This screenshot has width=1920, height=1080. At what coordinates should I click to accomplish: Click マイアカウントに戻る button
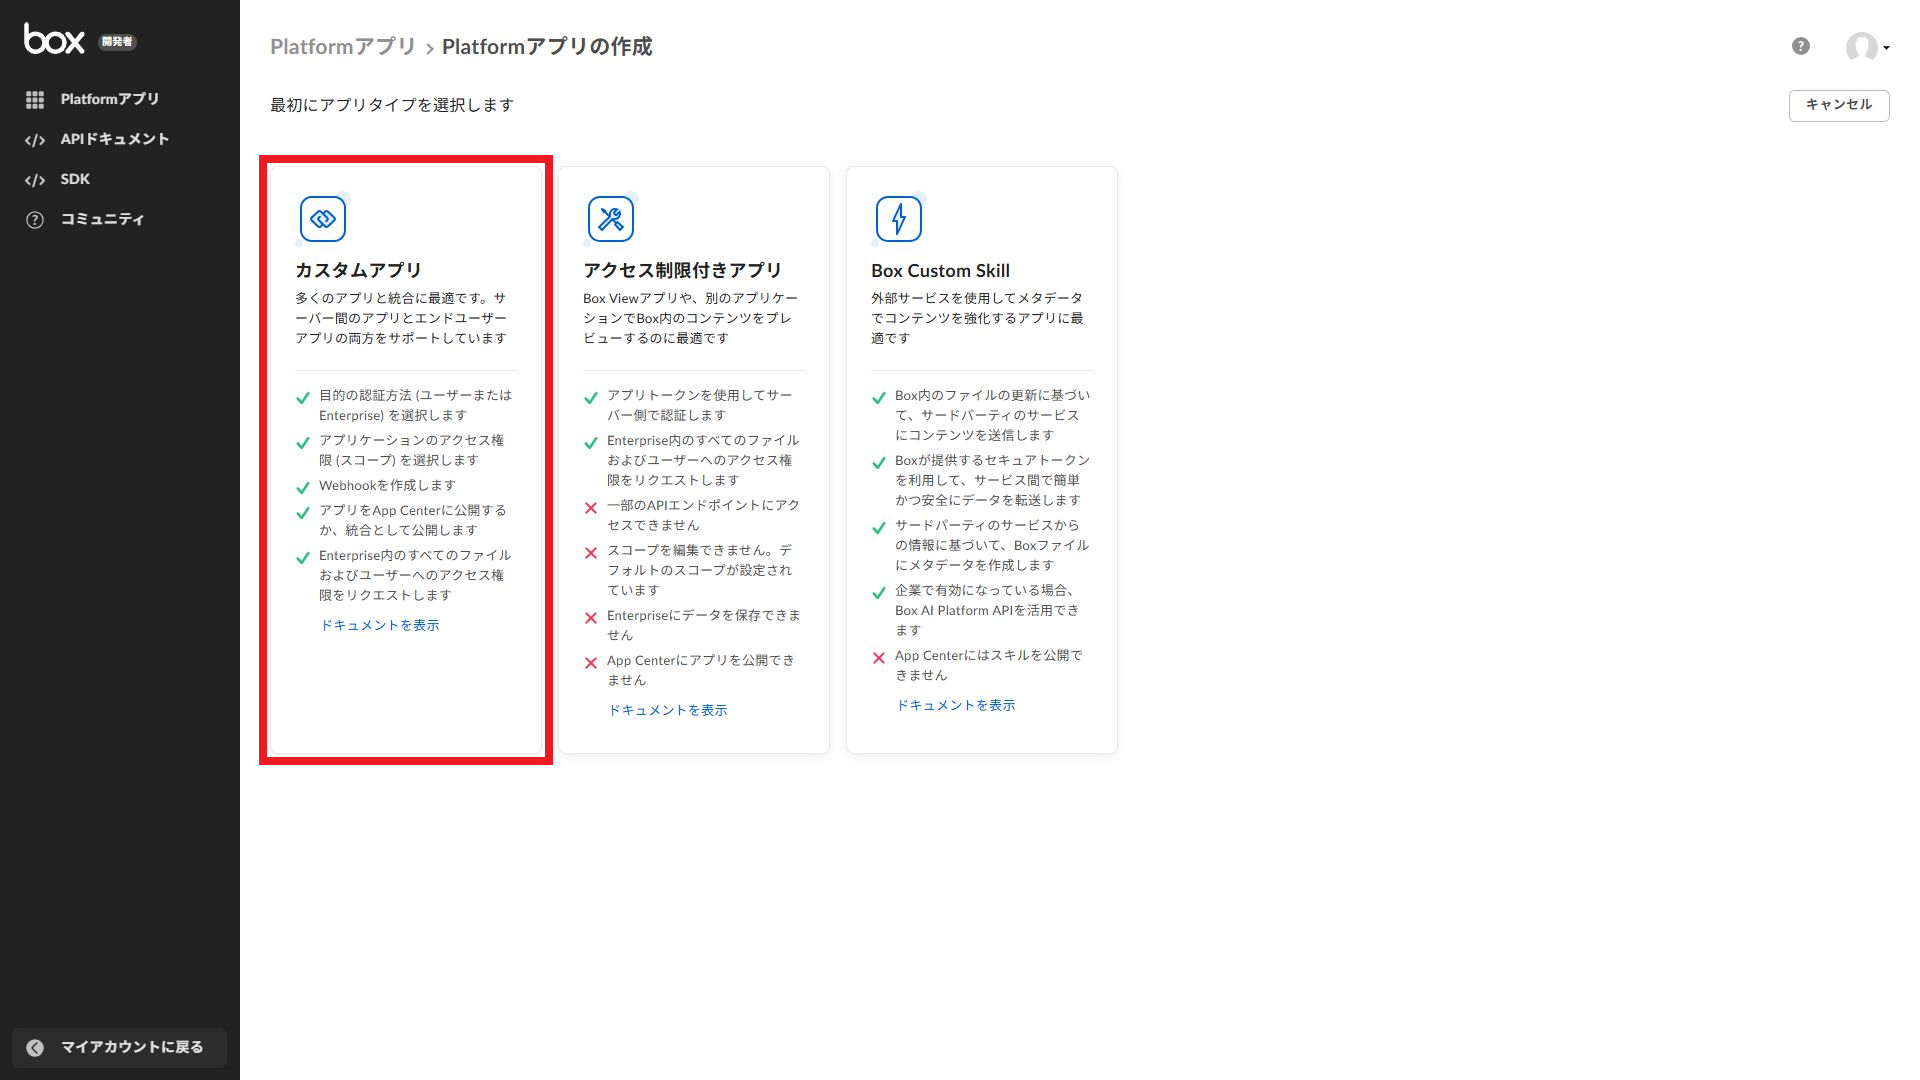point(131,1047)
